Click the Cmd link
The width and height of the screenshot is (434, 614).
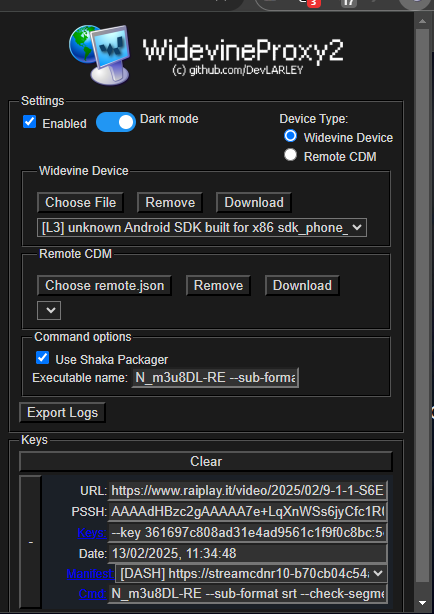coord(92,594)
